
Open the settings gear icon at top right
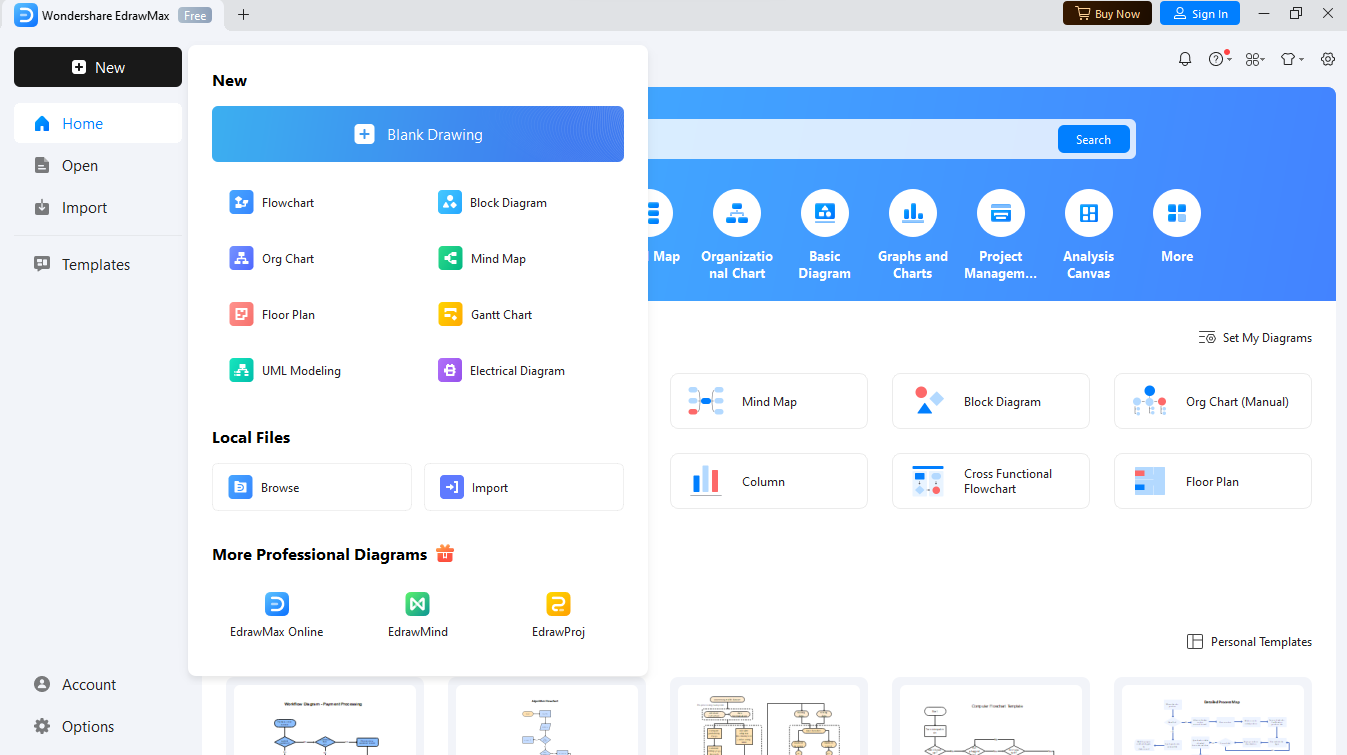click(x=1328, y=59)
